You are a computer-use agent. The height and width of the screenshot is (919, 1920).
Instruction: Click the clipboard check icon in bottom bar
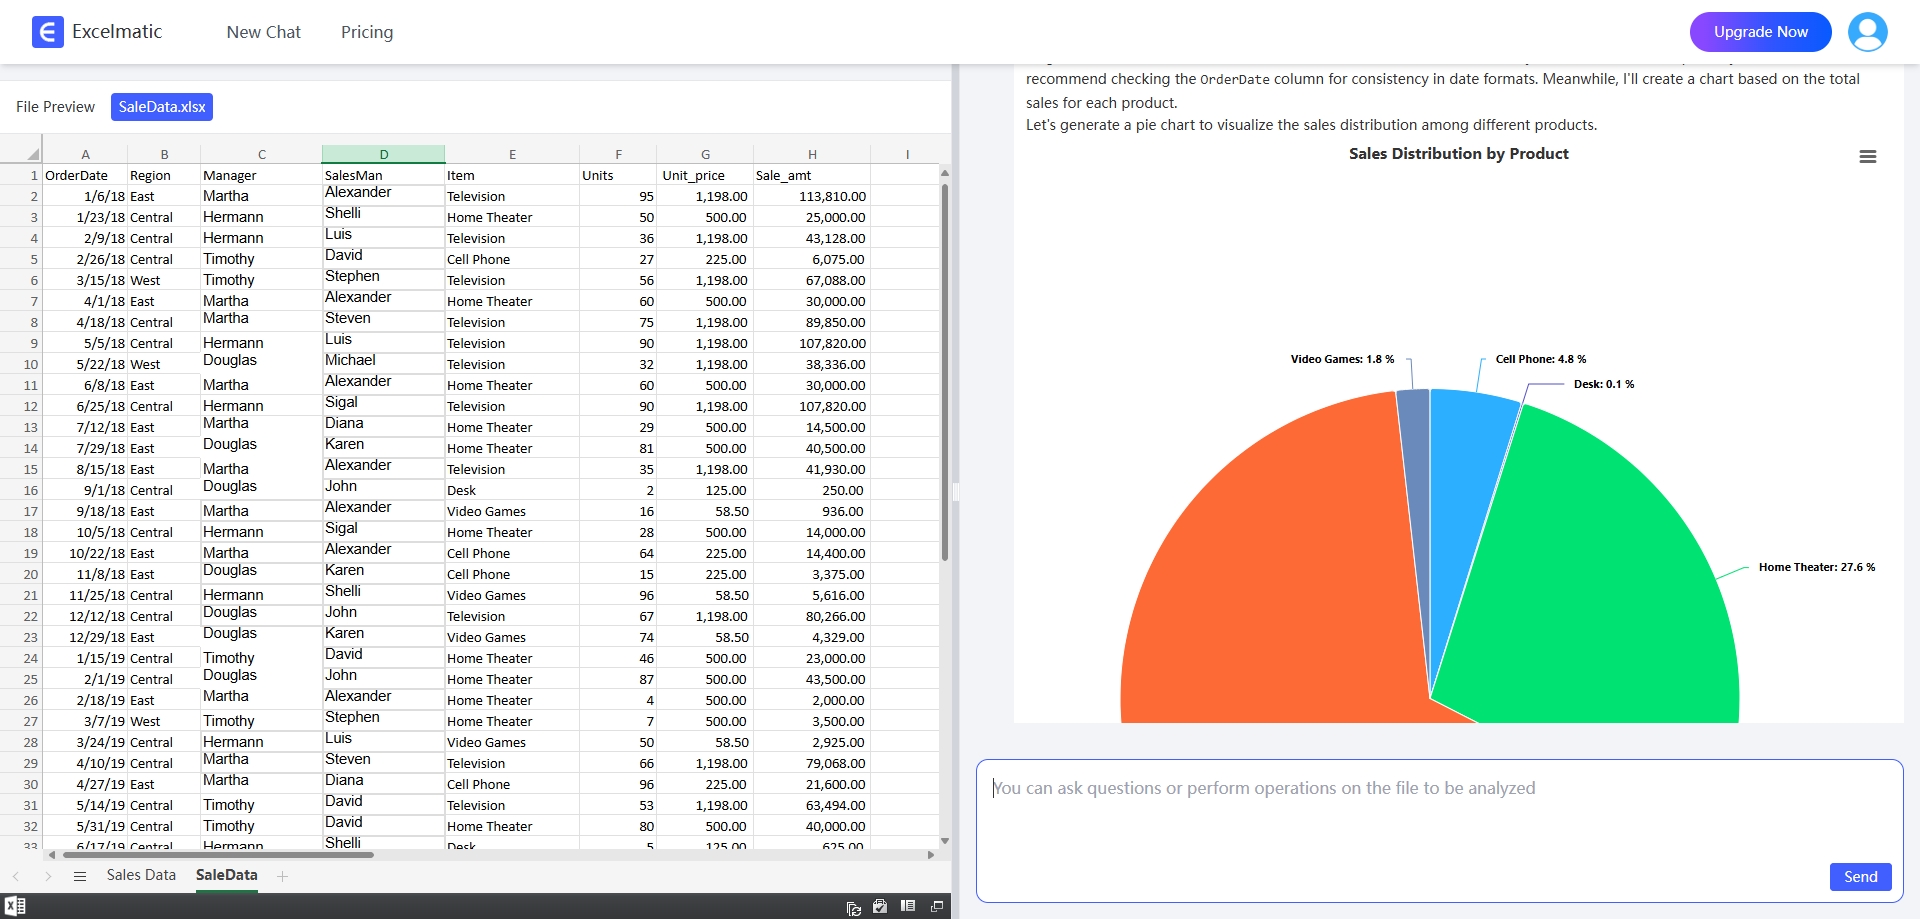click(x=880, y=906)
